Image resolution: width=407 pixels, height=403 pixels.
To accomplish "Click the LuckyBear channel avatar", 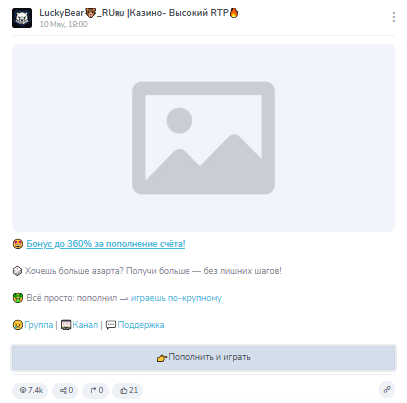I will (22, 18).
